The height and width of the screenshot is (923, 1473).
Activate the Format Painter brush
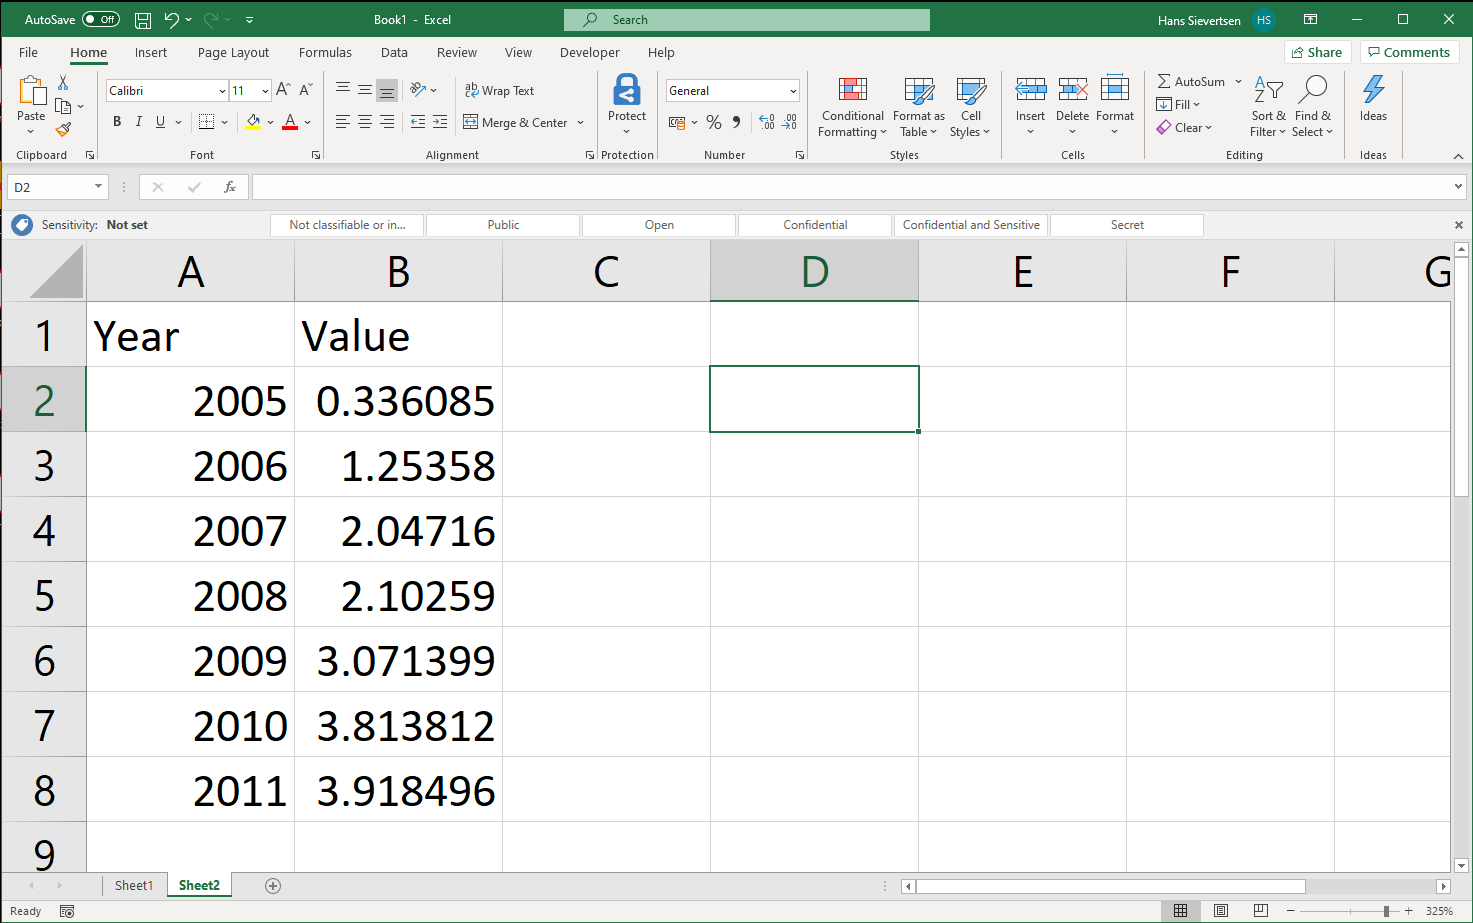point(63,129)
